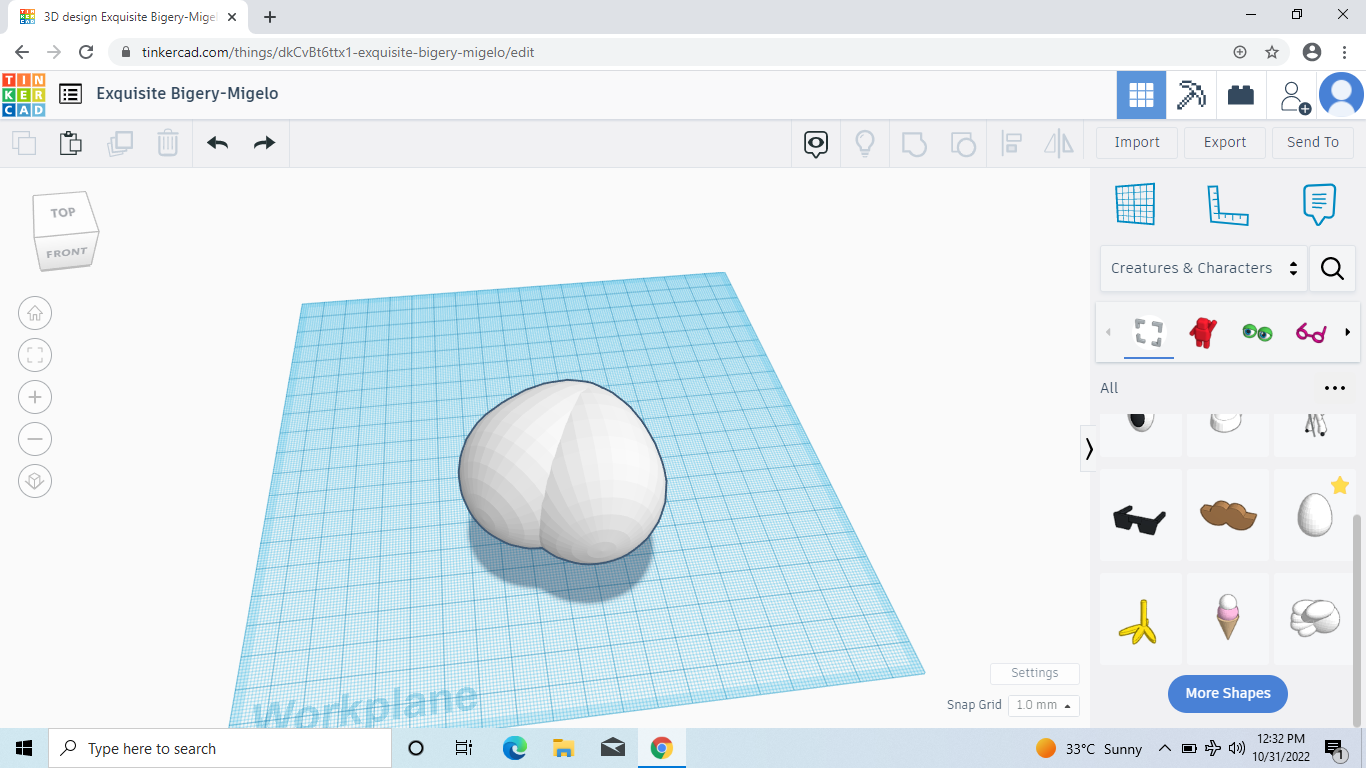Image resolution: width=1366 pixels, height=768 pixels.
Task: Open the ellipsis menu next to All
Action: click(x=1334, y=388)
